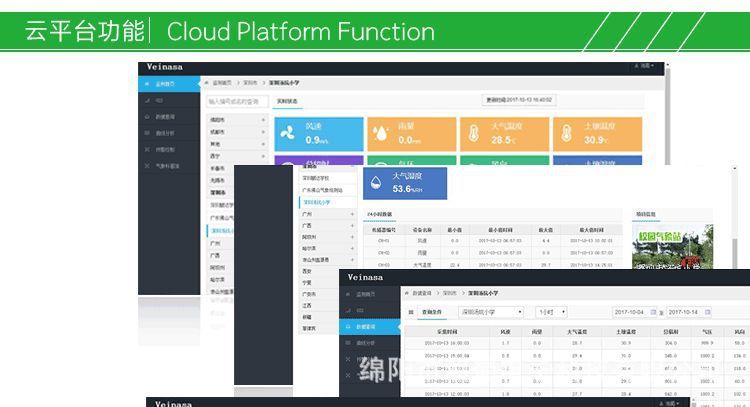Screen dimensions: 750x407
Task: Open the 深圳汤坑小学 station dropdown
Action: pos(491,312)
